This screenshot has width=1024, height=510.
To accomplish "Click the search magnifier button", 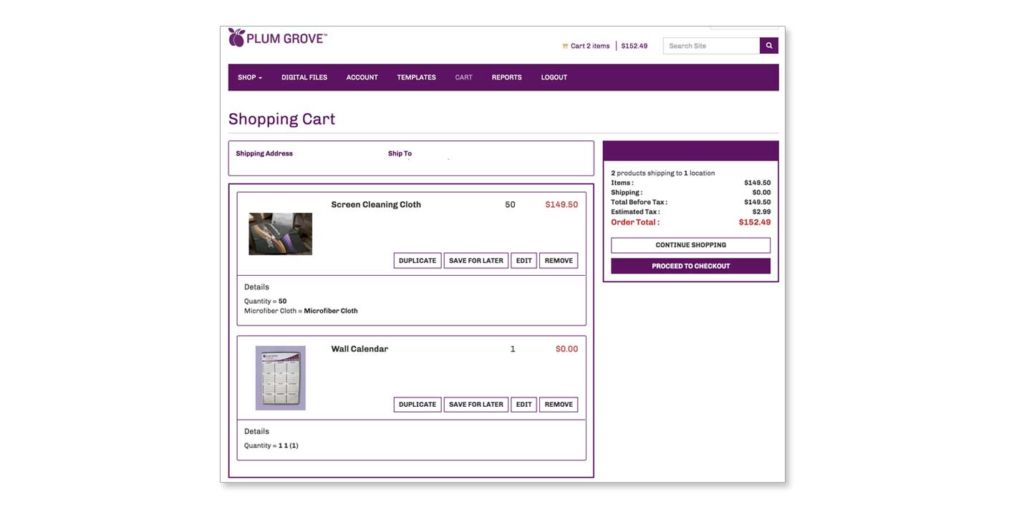I will point(769,46).
